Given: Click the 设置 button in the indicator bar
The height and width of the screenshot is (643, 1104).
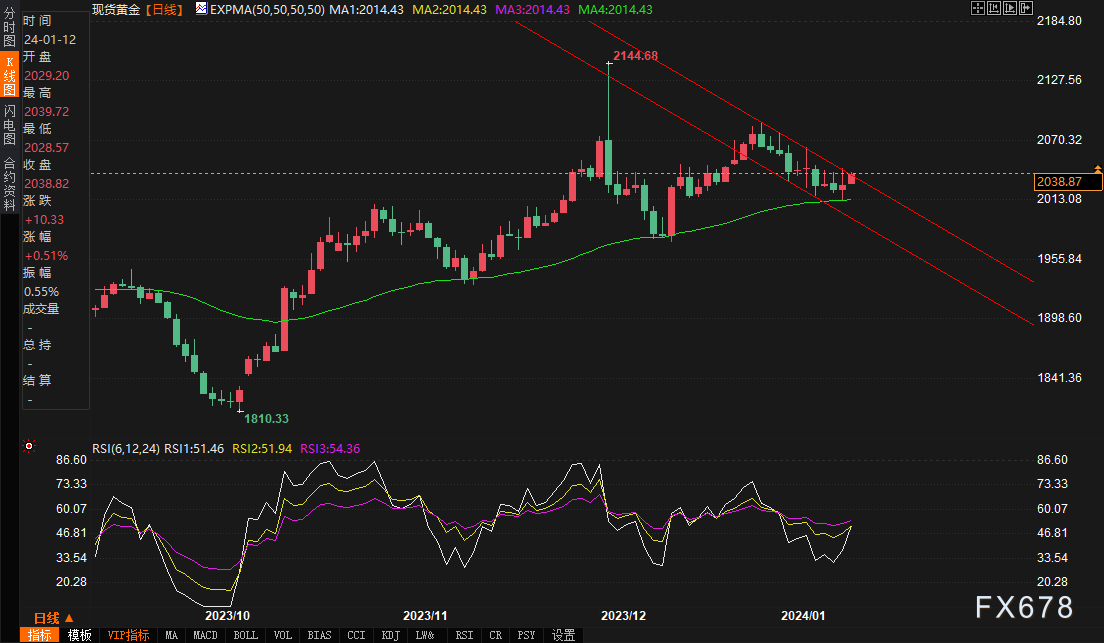Looking at the screenshot, I should pyautogui.click(x=564, y=635).
